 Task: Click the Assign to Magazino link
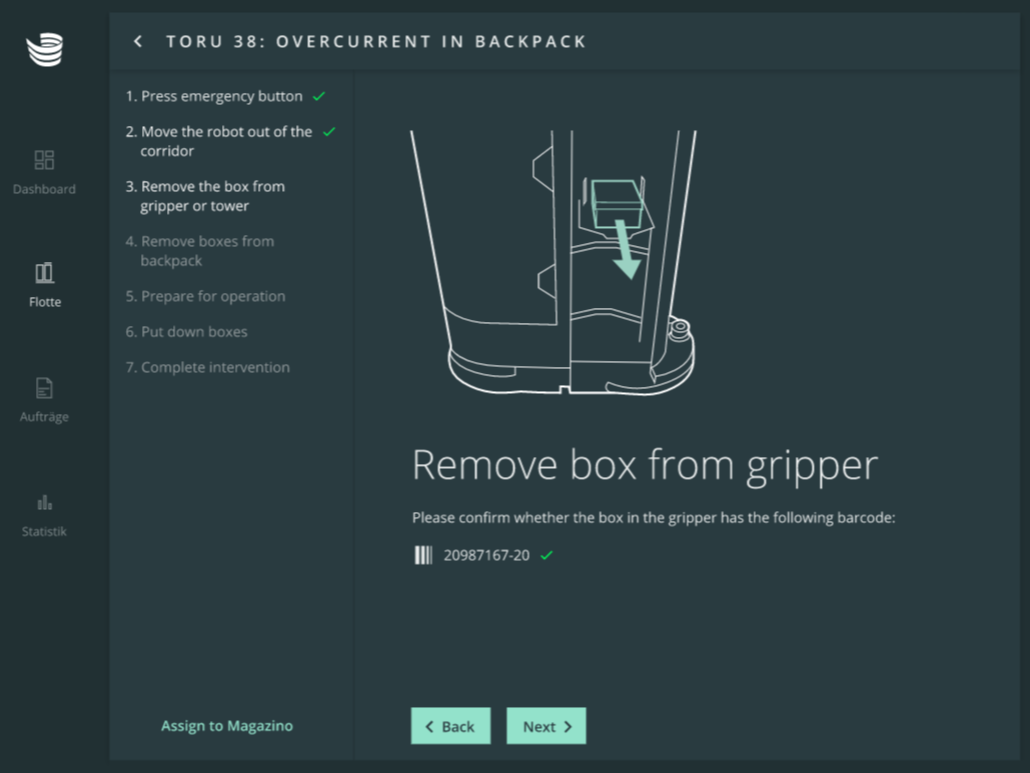click(x=227, y=726)
